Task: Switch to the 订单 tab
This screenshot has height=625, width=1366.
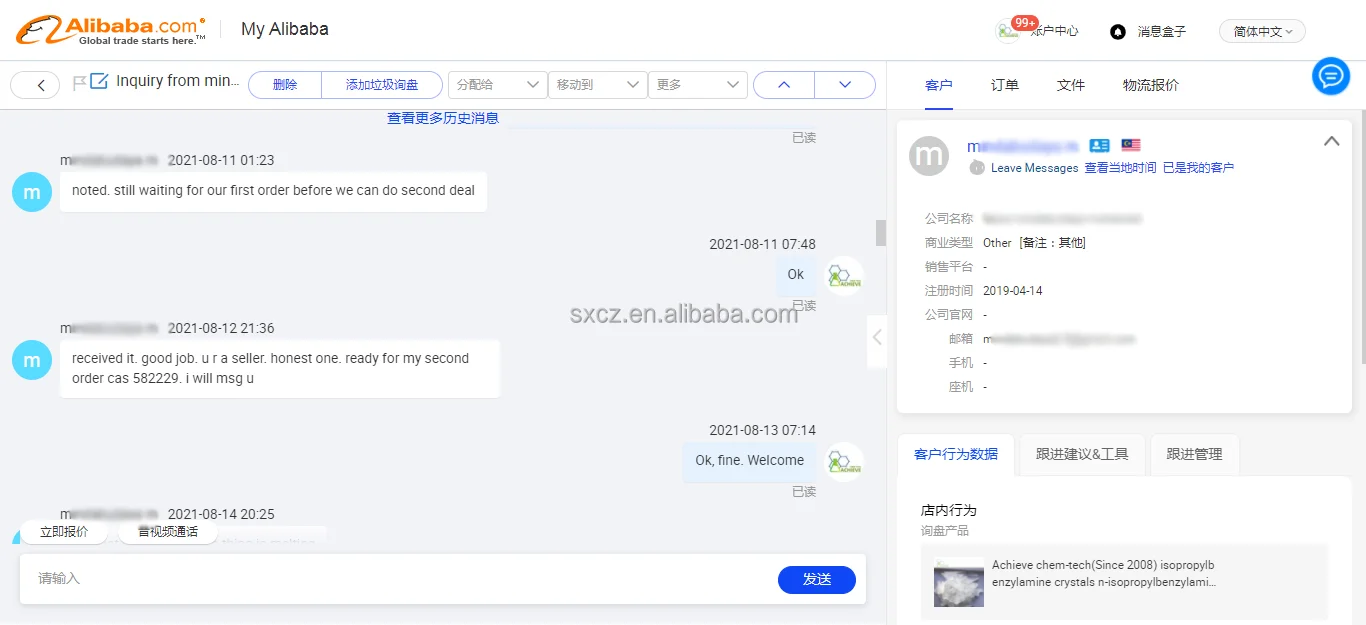Action: (x=1005, y=86)
